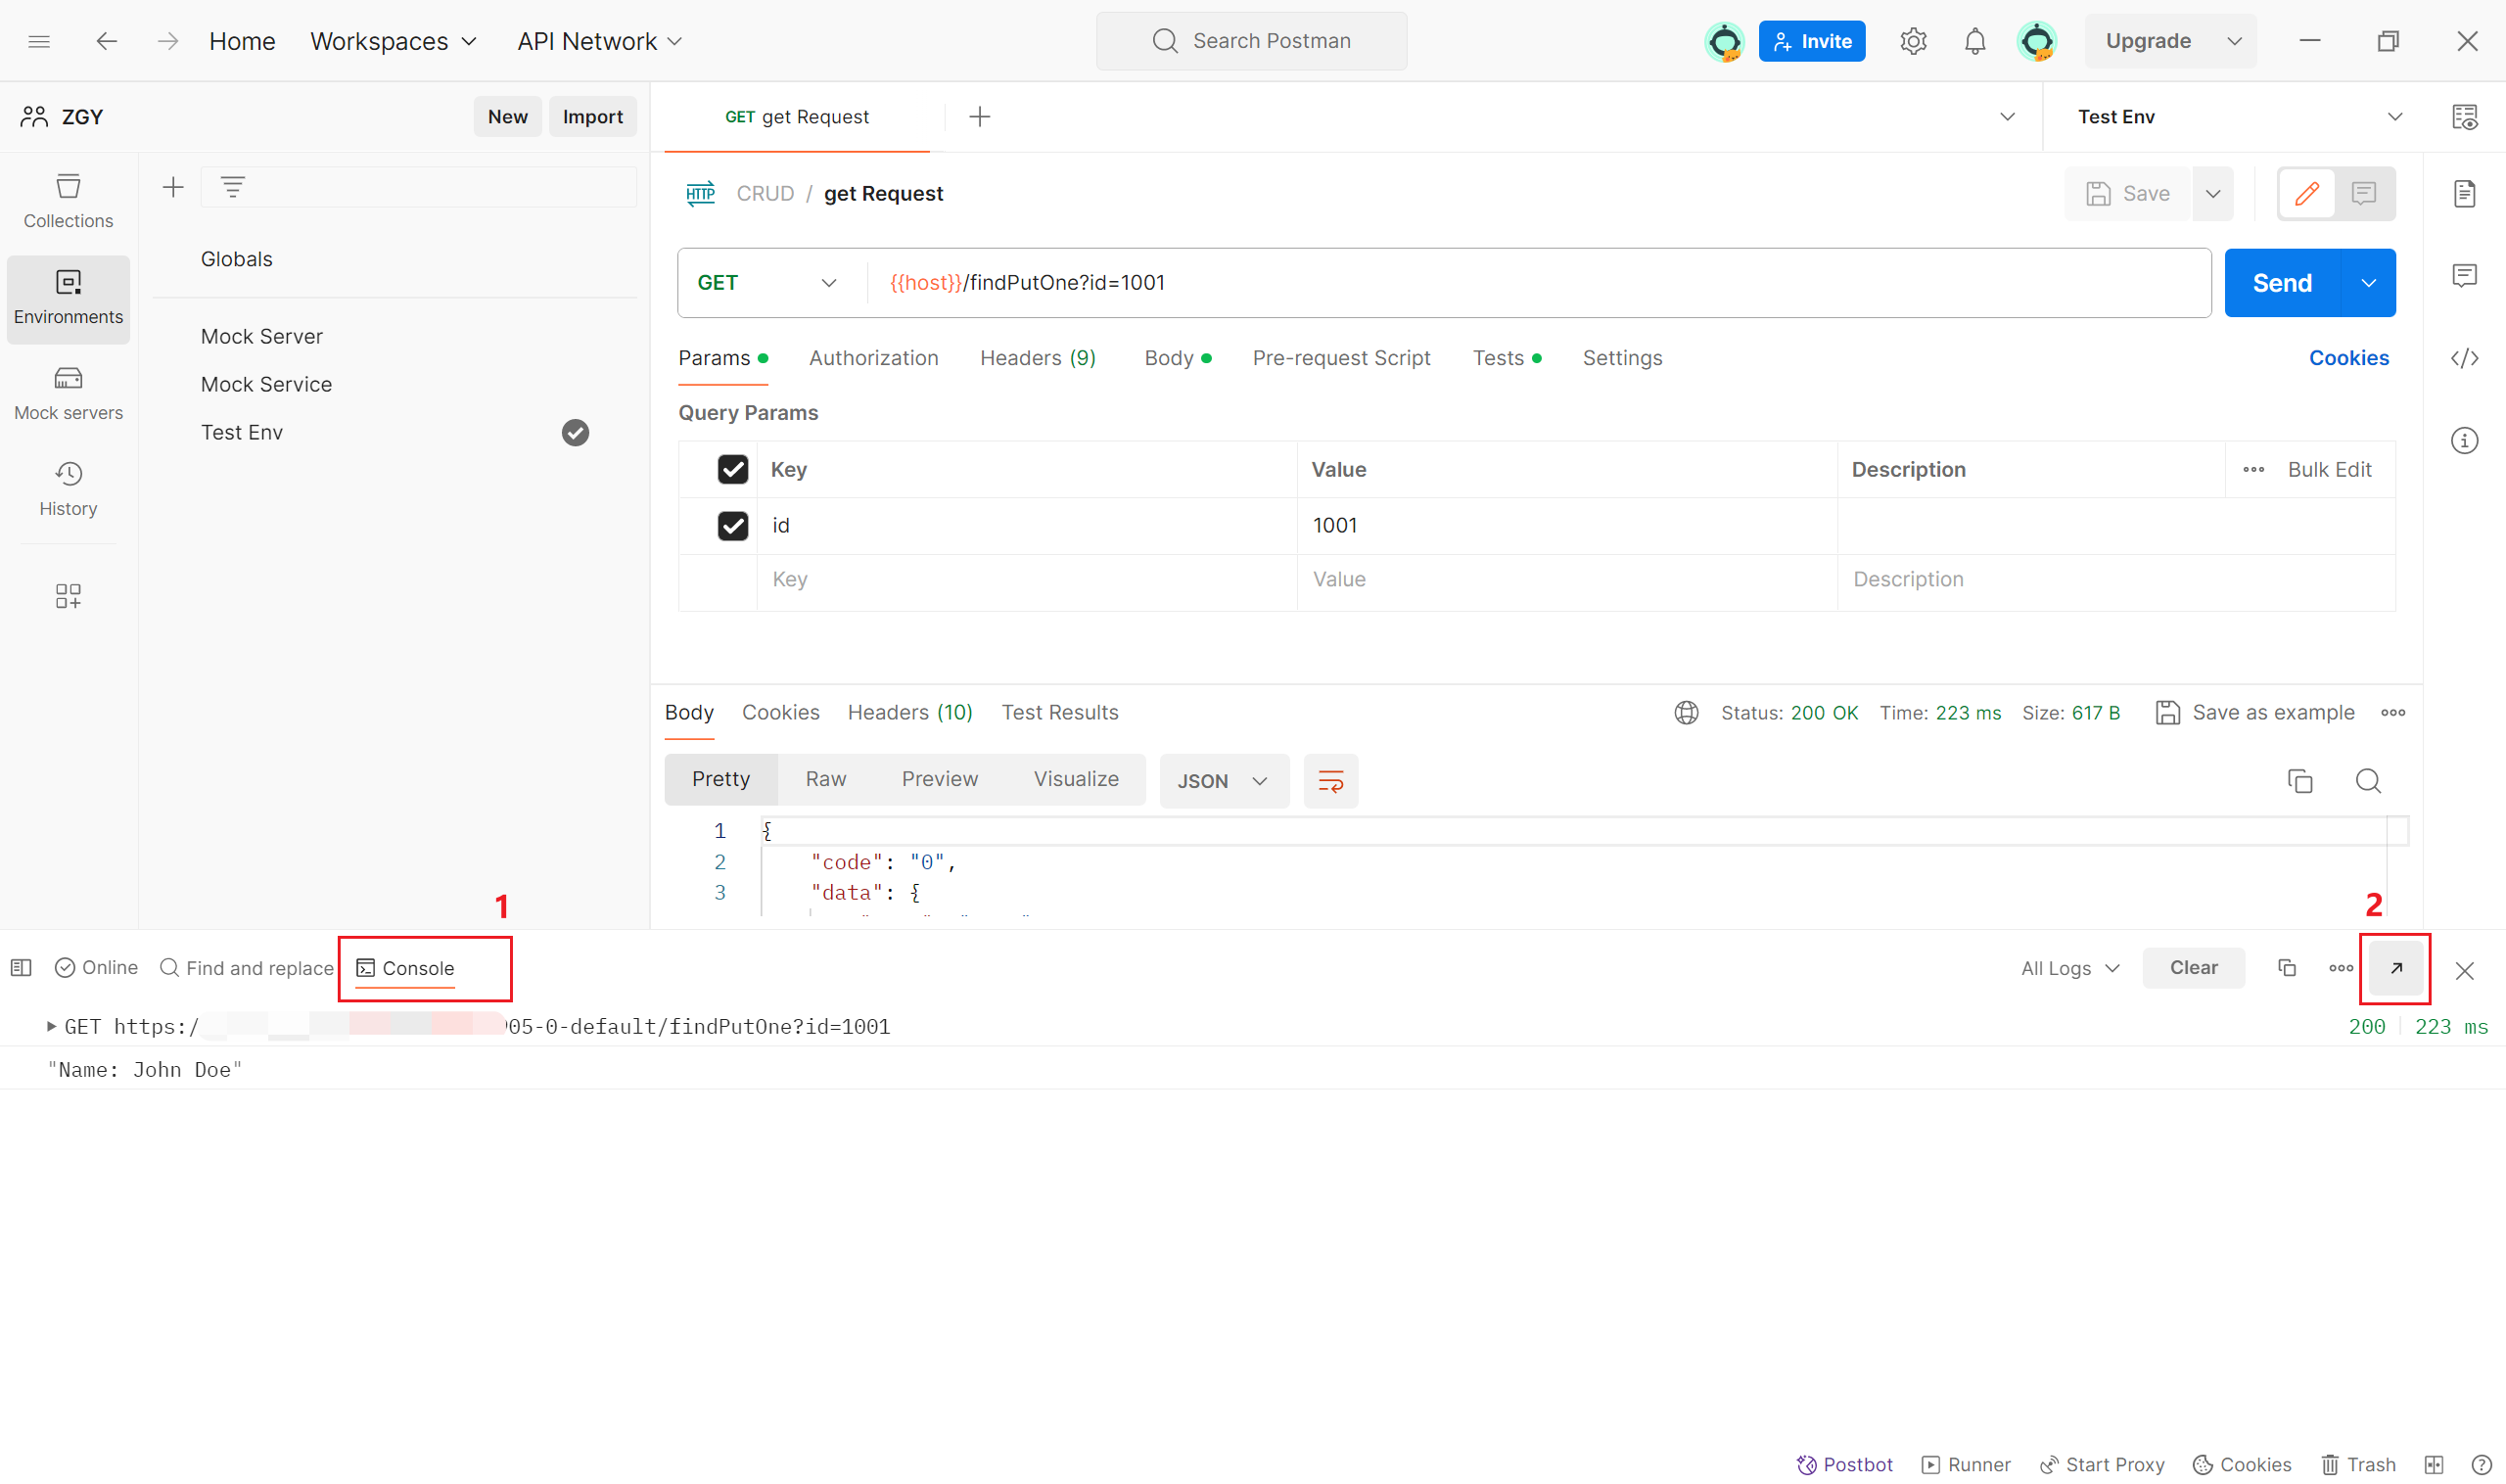
Task: Open the Send button dropdown arrow
Action: [x=2367, y=283]
